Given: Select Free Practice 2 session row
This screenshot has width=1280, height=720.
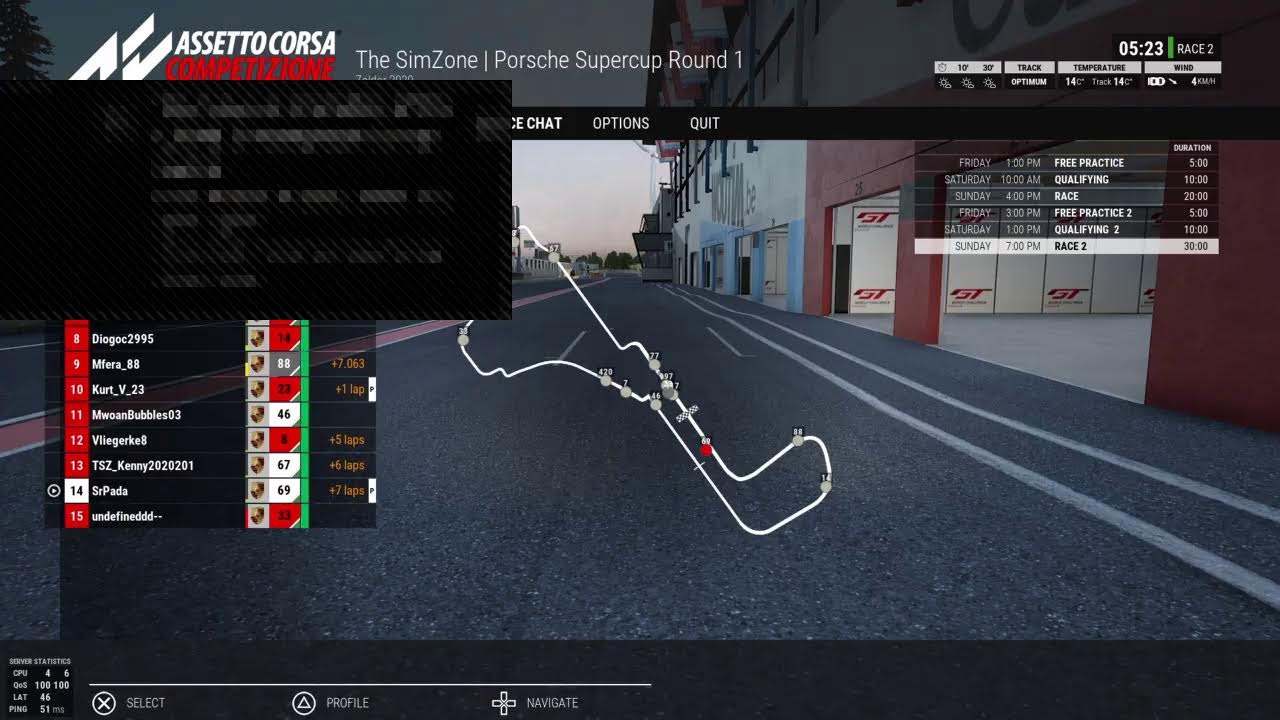Looking at the screenshot, I should click(x=1066, y=213).
